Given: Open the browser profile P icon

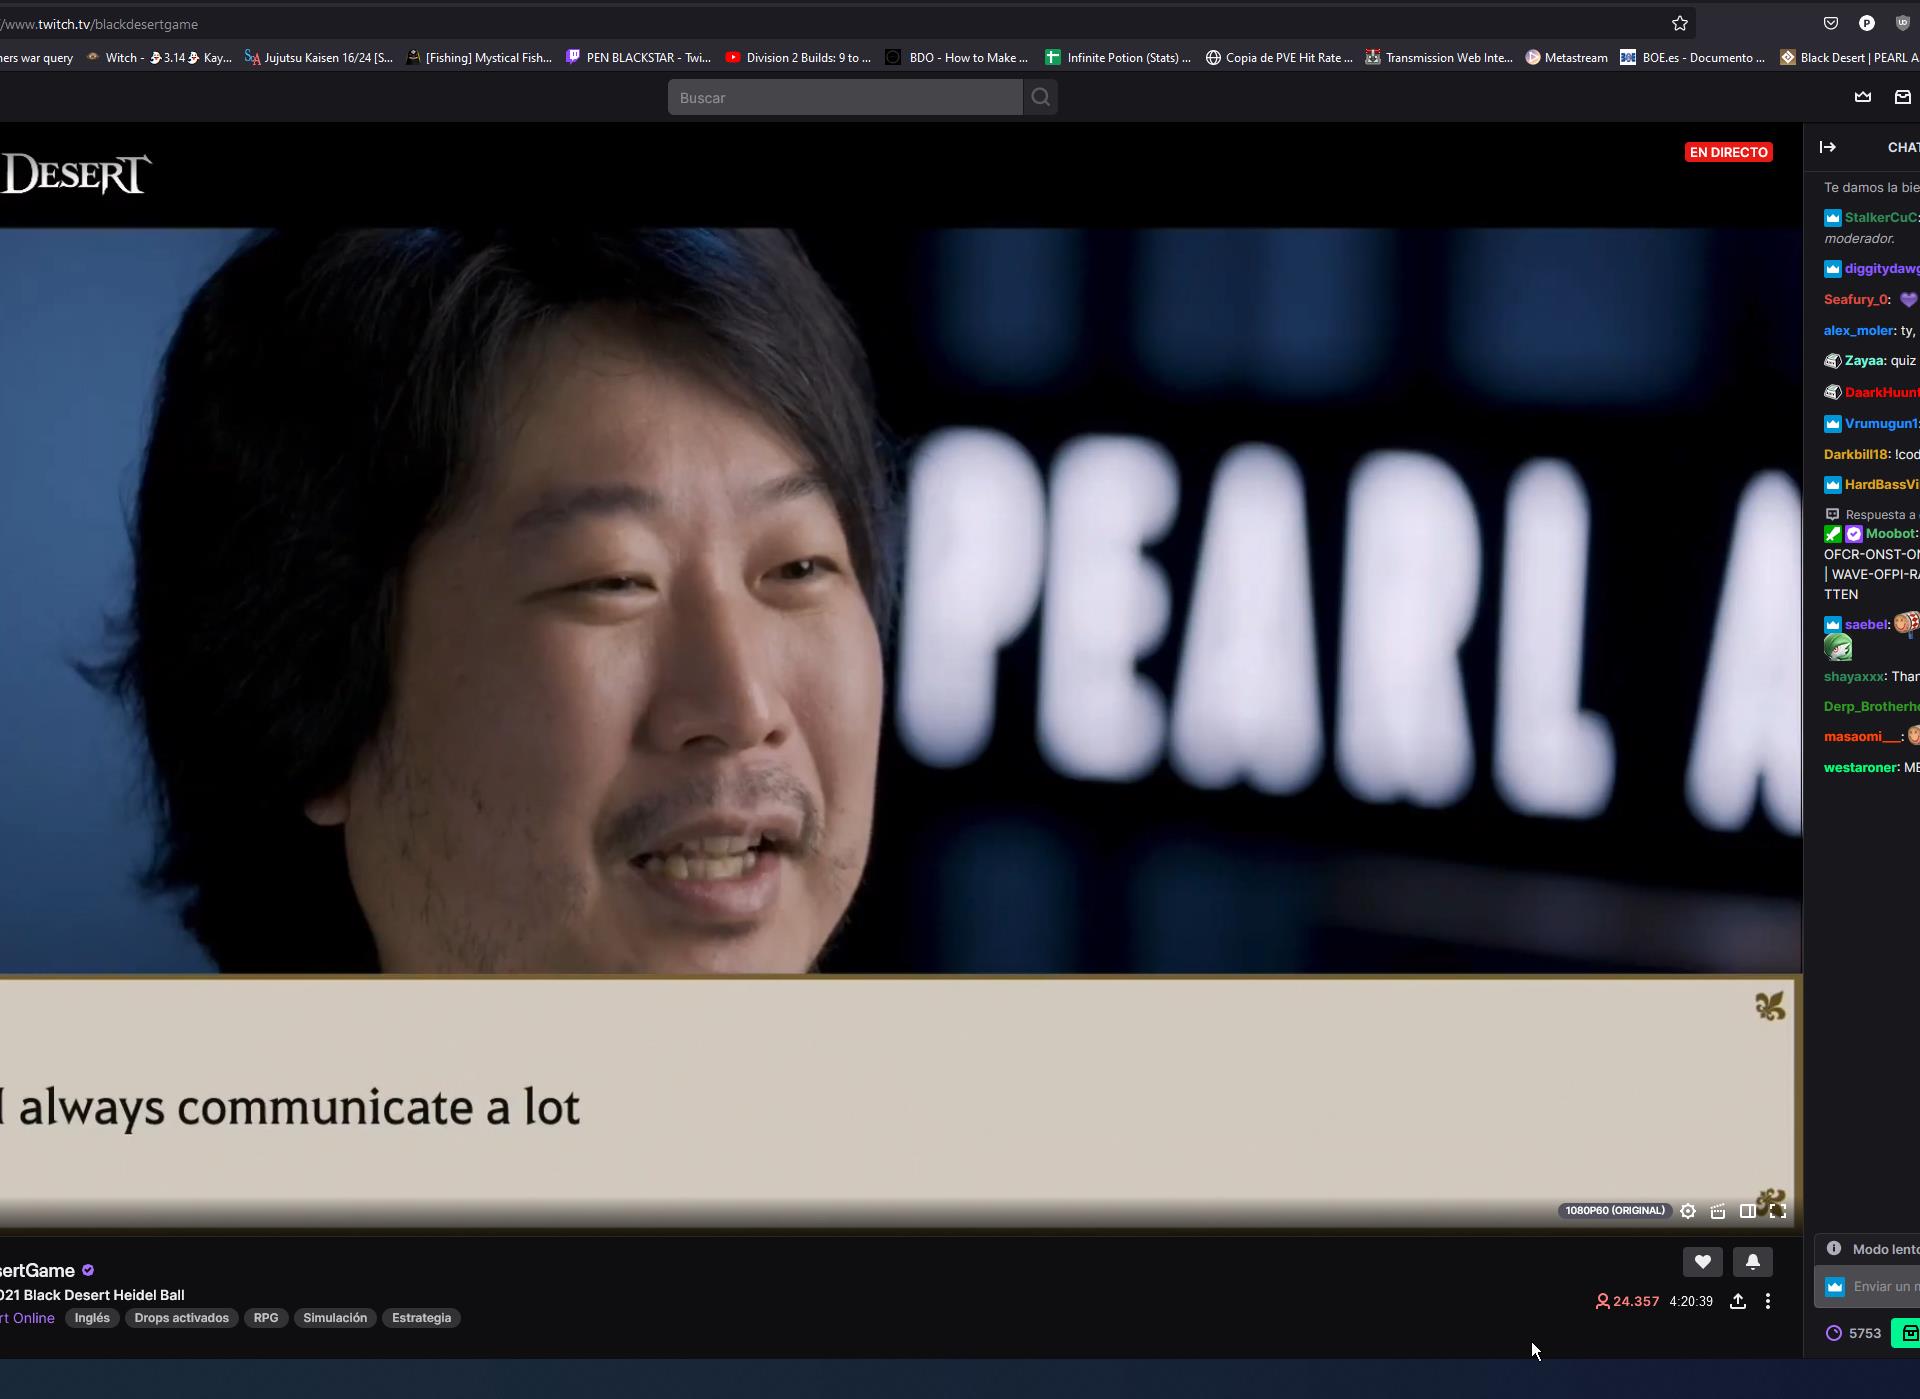Looking at the screenshot, I should 1867,23.
